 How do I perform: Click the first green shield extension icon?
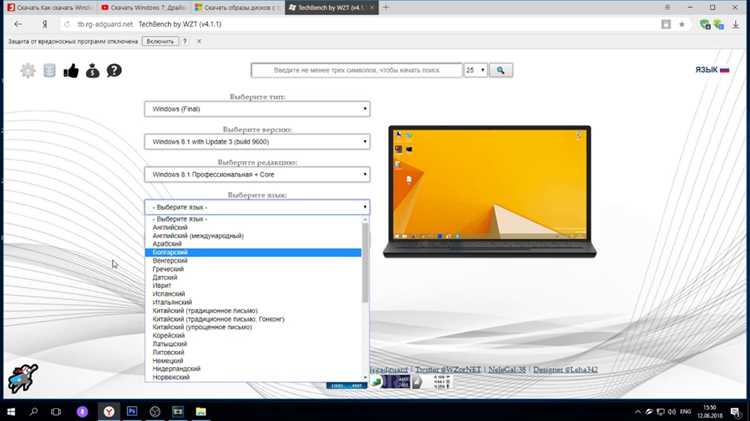[705, 24]
